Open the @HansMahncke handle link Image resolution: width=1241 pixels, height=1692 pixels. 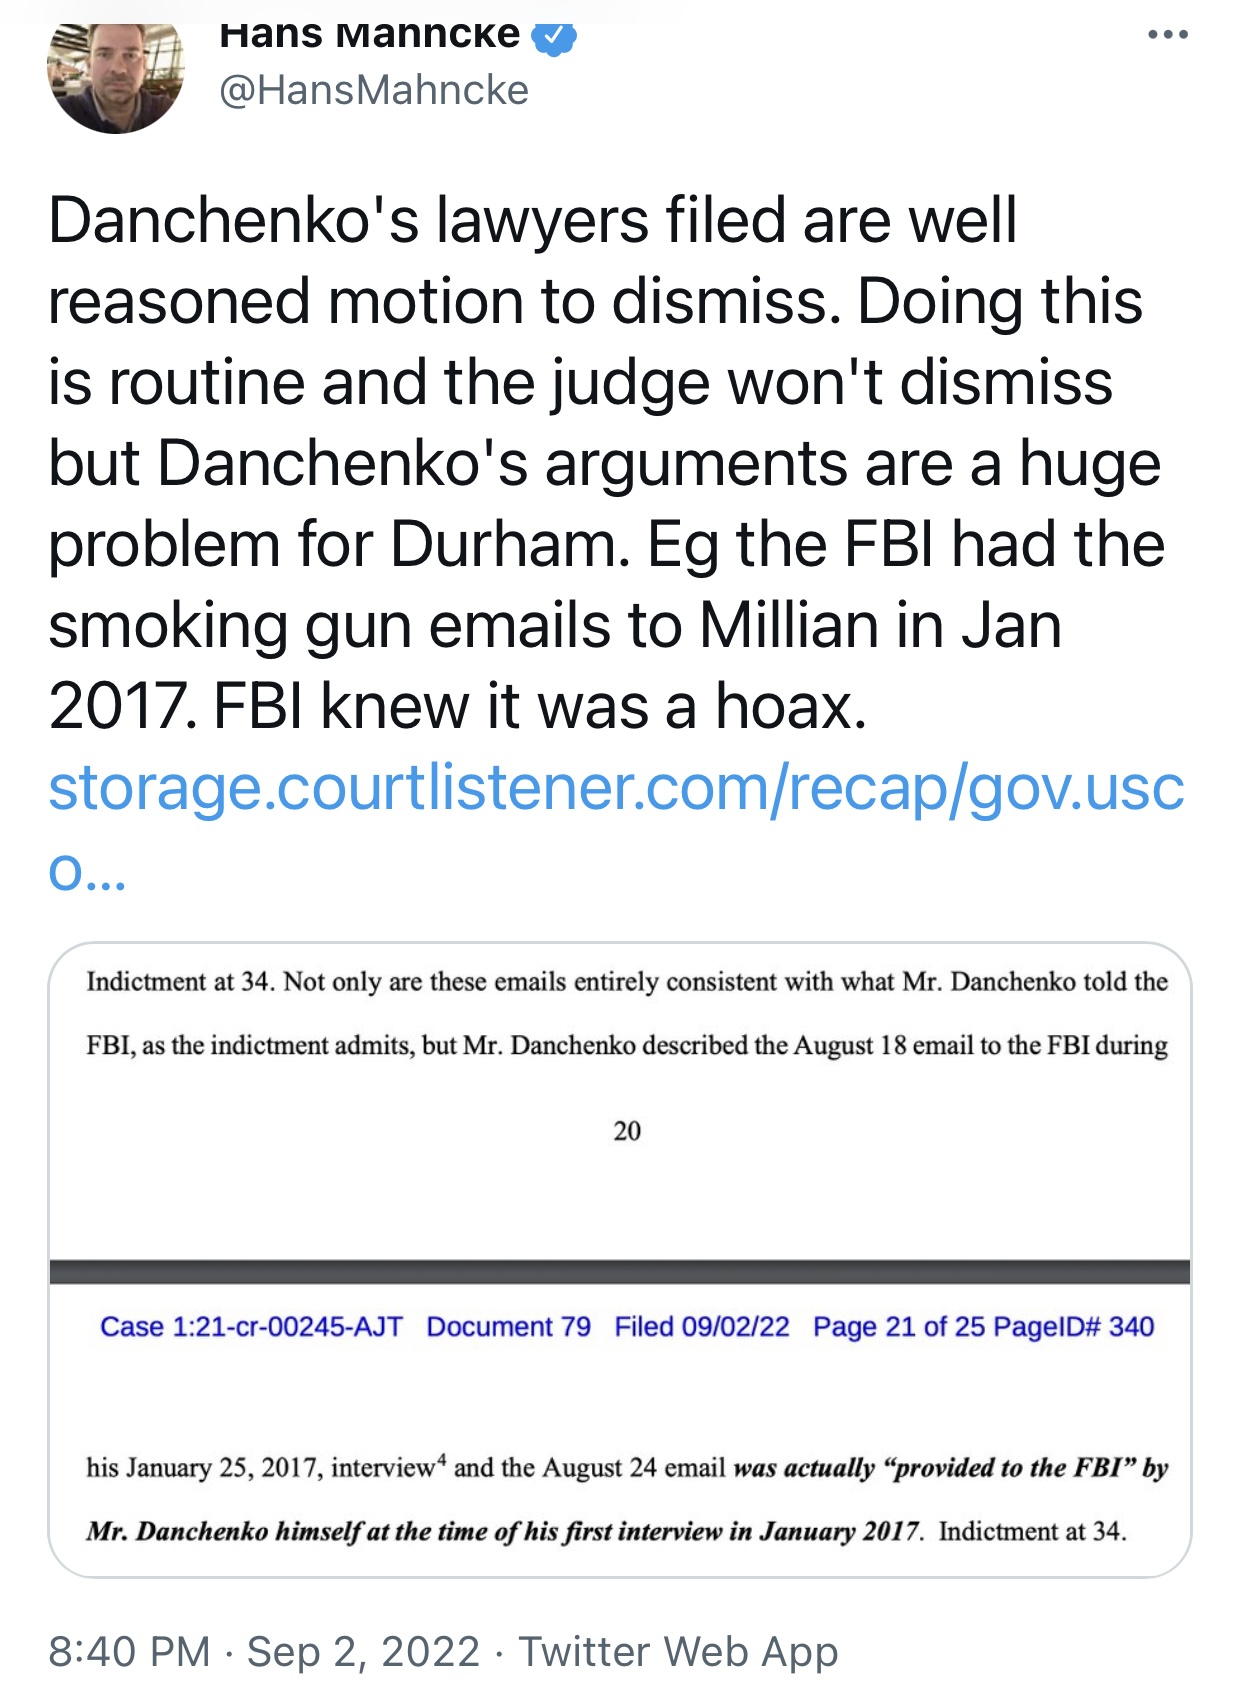point(373,90)
